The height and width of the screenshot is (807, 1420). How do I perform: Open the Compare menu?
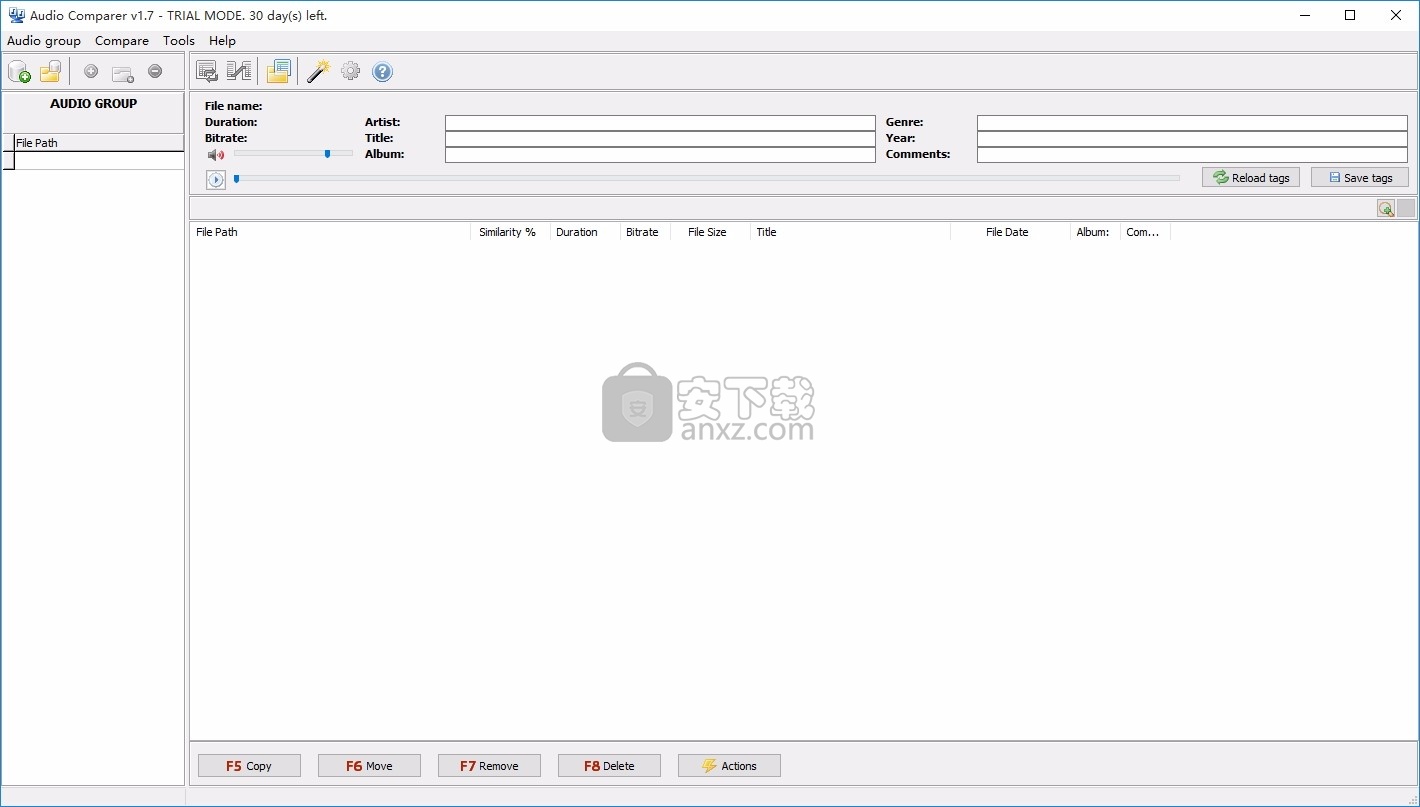122,41
